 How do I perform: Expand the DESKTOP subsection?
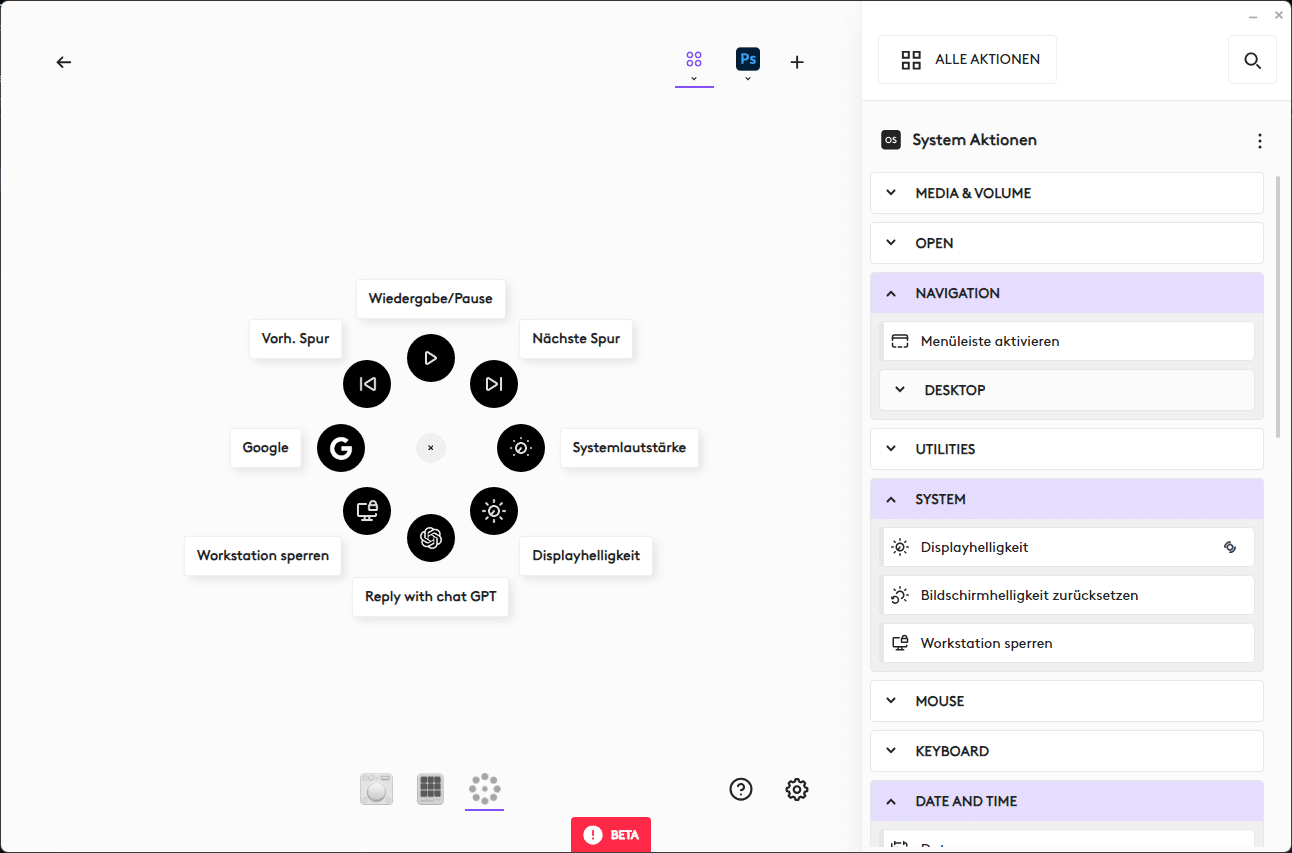(1067, 390)
